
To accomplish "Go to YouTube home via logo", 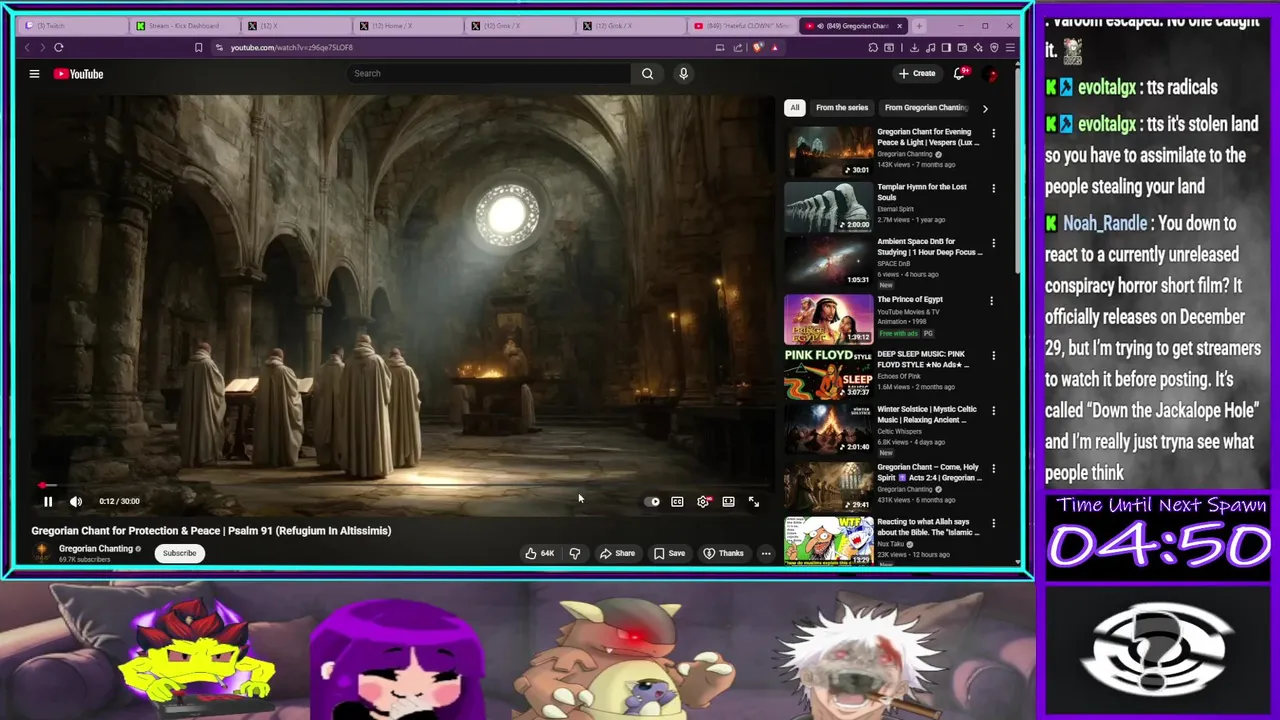I will 79,74.
